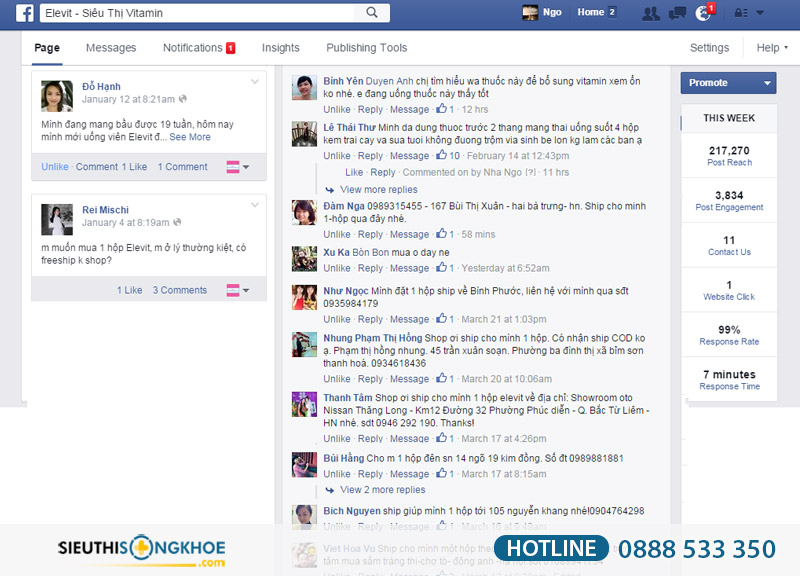Open the Help dropdown menu
The height and width of the screenshot is (576, 800).
772,48
